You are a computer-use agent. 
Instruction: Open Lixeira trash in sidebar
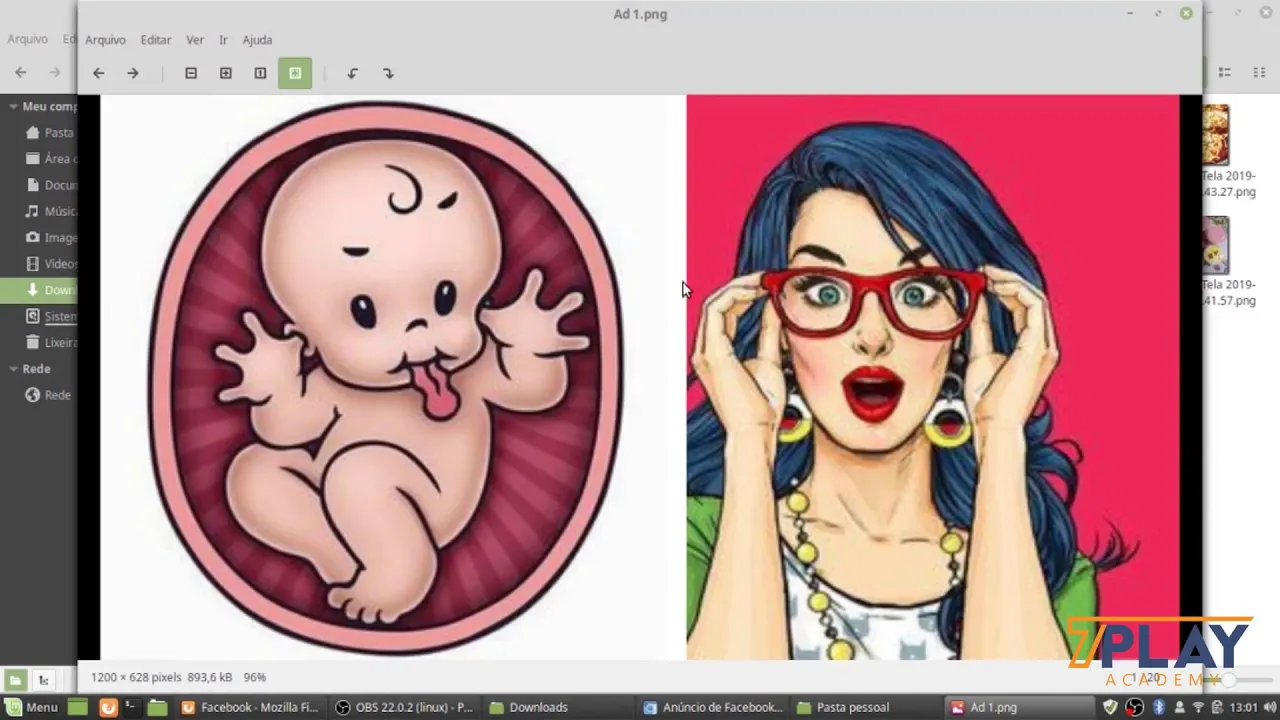tap(50, 342)
